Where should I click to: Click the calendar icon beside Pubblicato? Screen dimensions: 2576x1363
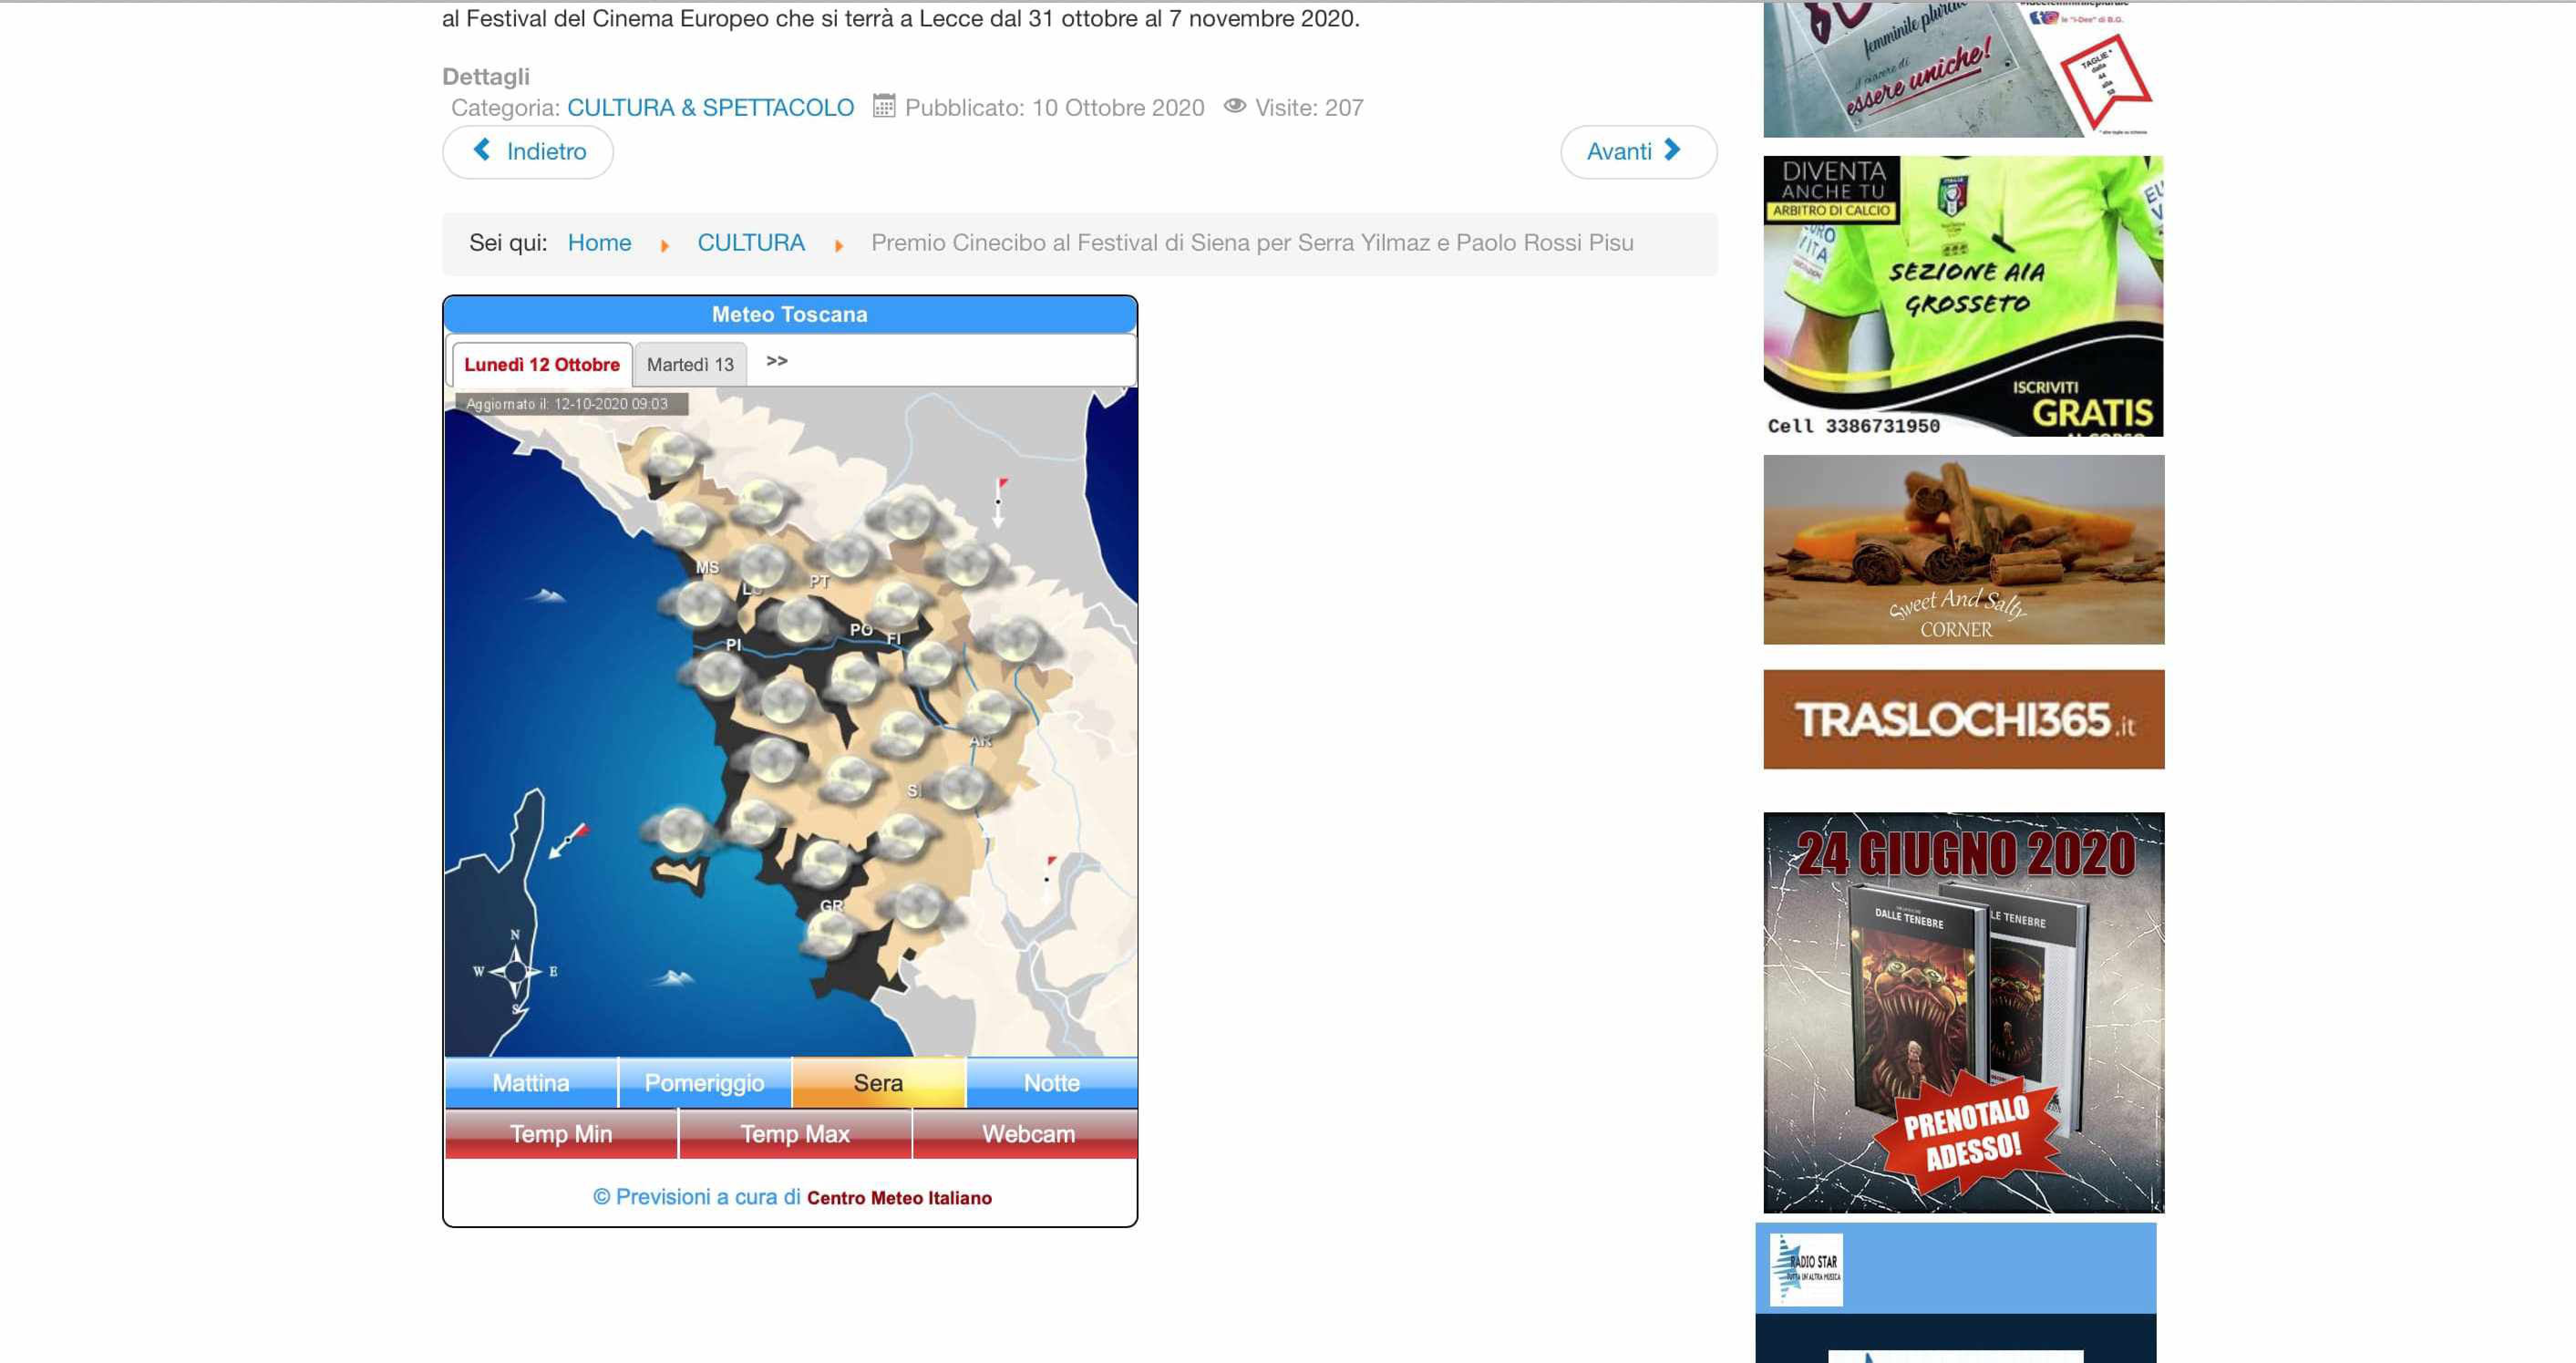point(884,106)
